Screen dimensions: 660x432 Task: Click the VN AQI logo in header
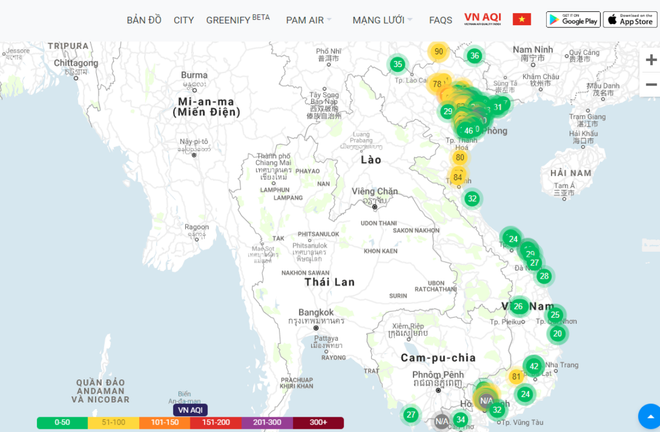[482, 19]
